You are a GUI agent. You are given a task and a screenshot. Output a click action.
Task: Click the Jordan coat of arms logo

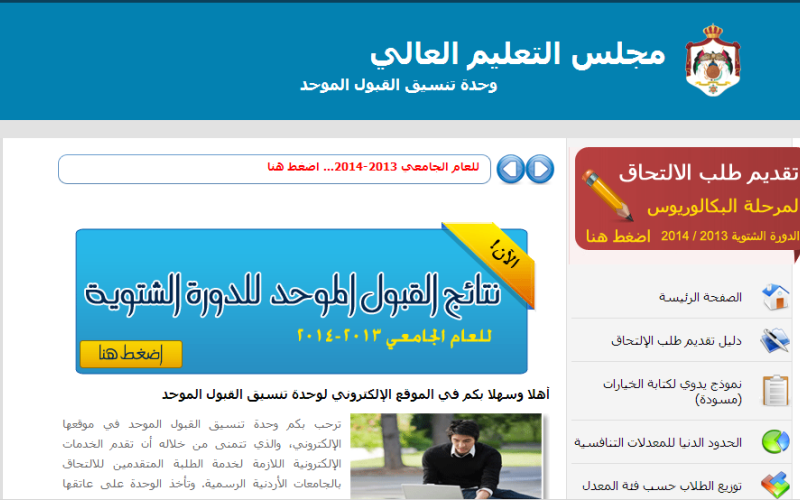[713, 60]
